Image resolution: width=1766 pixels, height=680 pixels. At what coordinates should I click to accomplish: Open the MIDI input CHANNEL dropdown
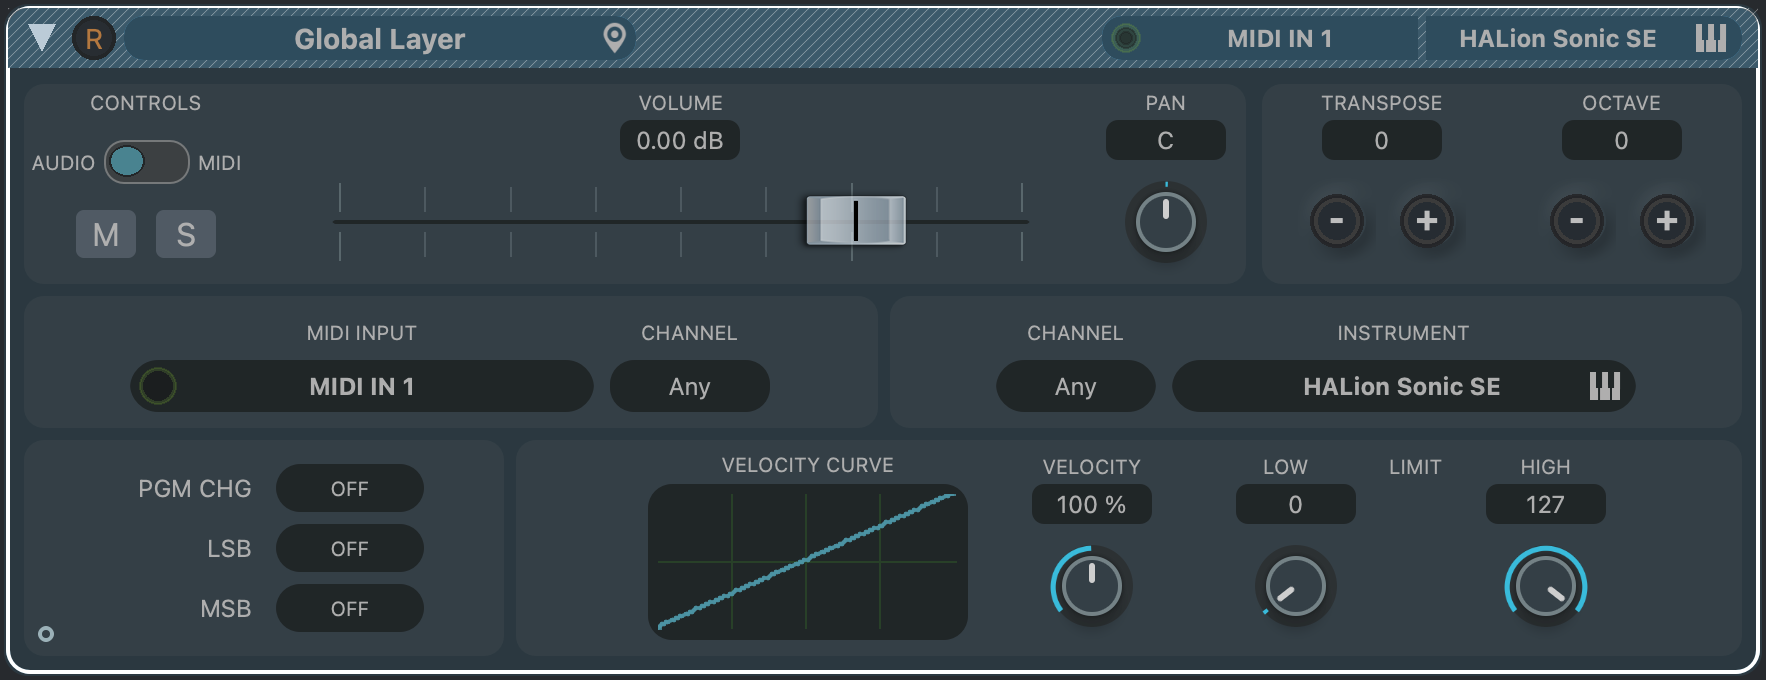click(x=689, y=386)
